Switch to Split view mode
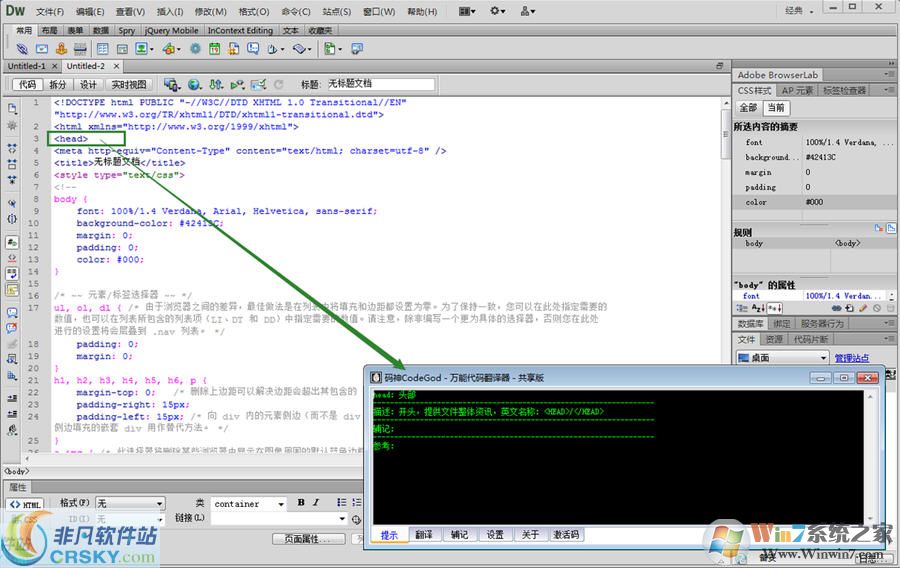The image size is (900, 568). pos(58,85)
